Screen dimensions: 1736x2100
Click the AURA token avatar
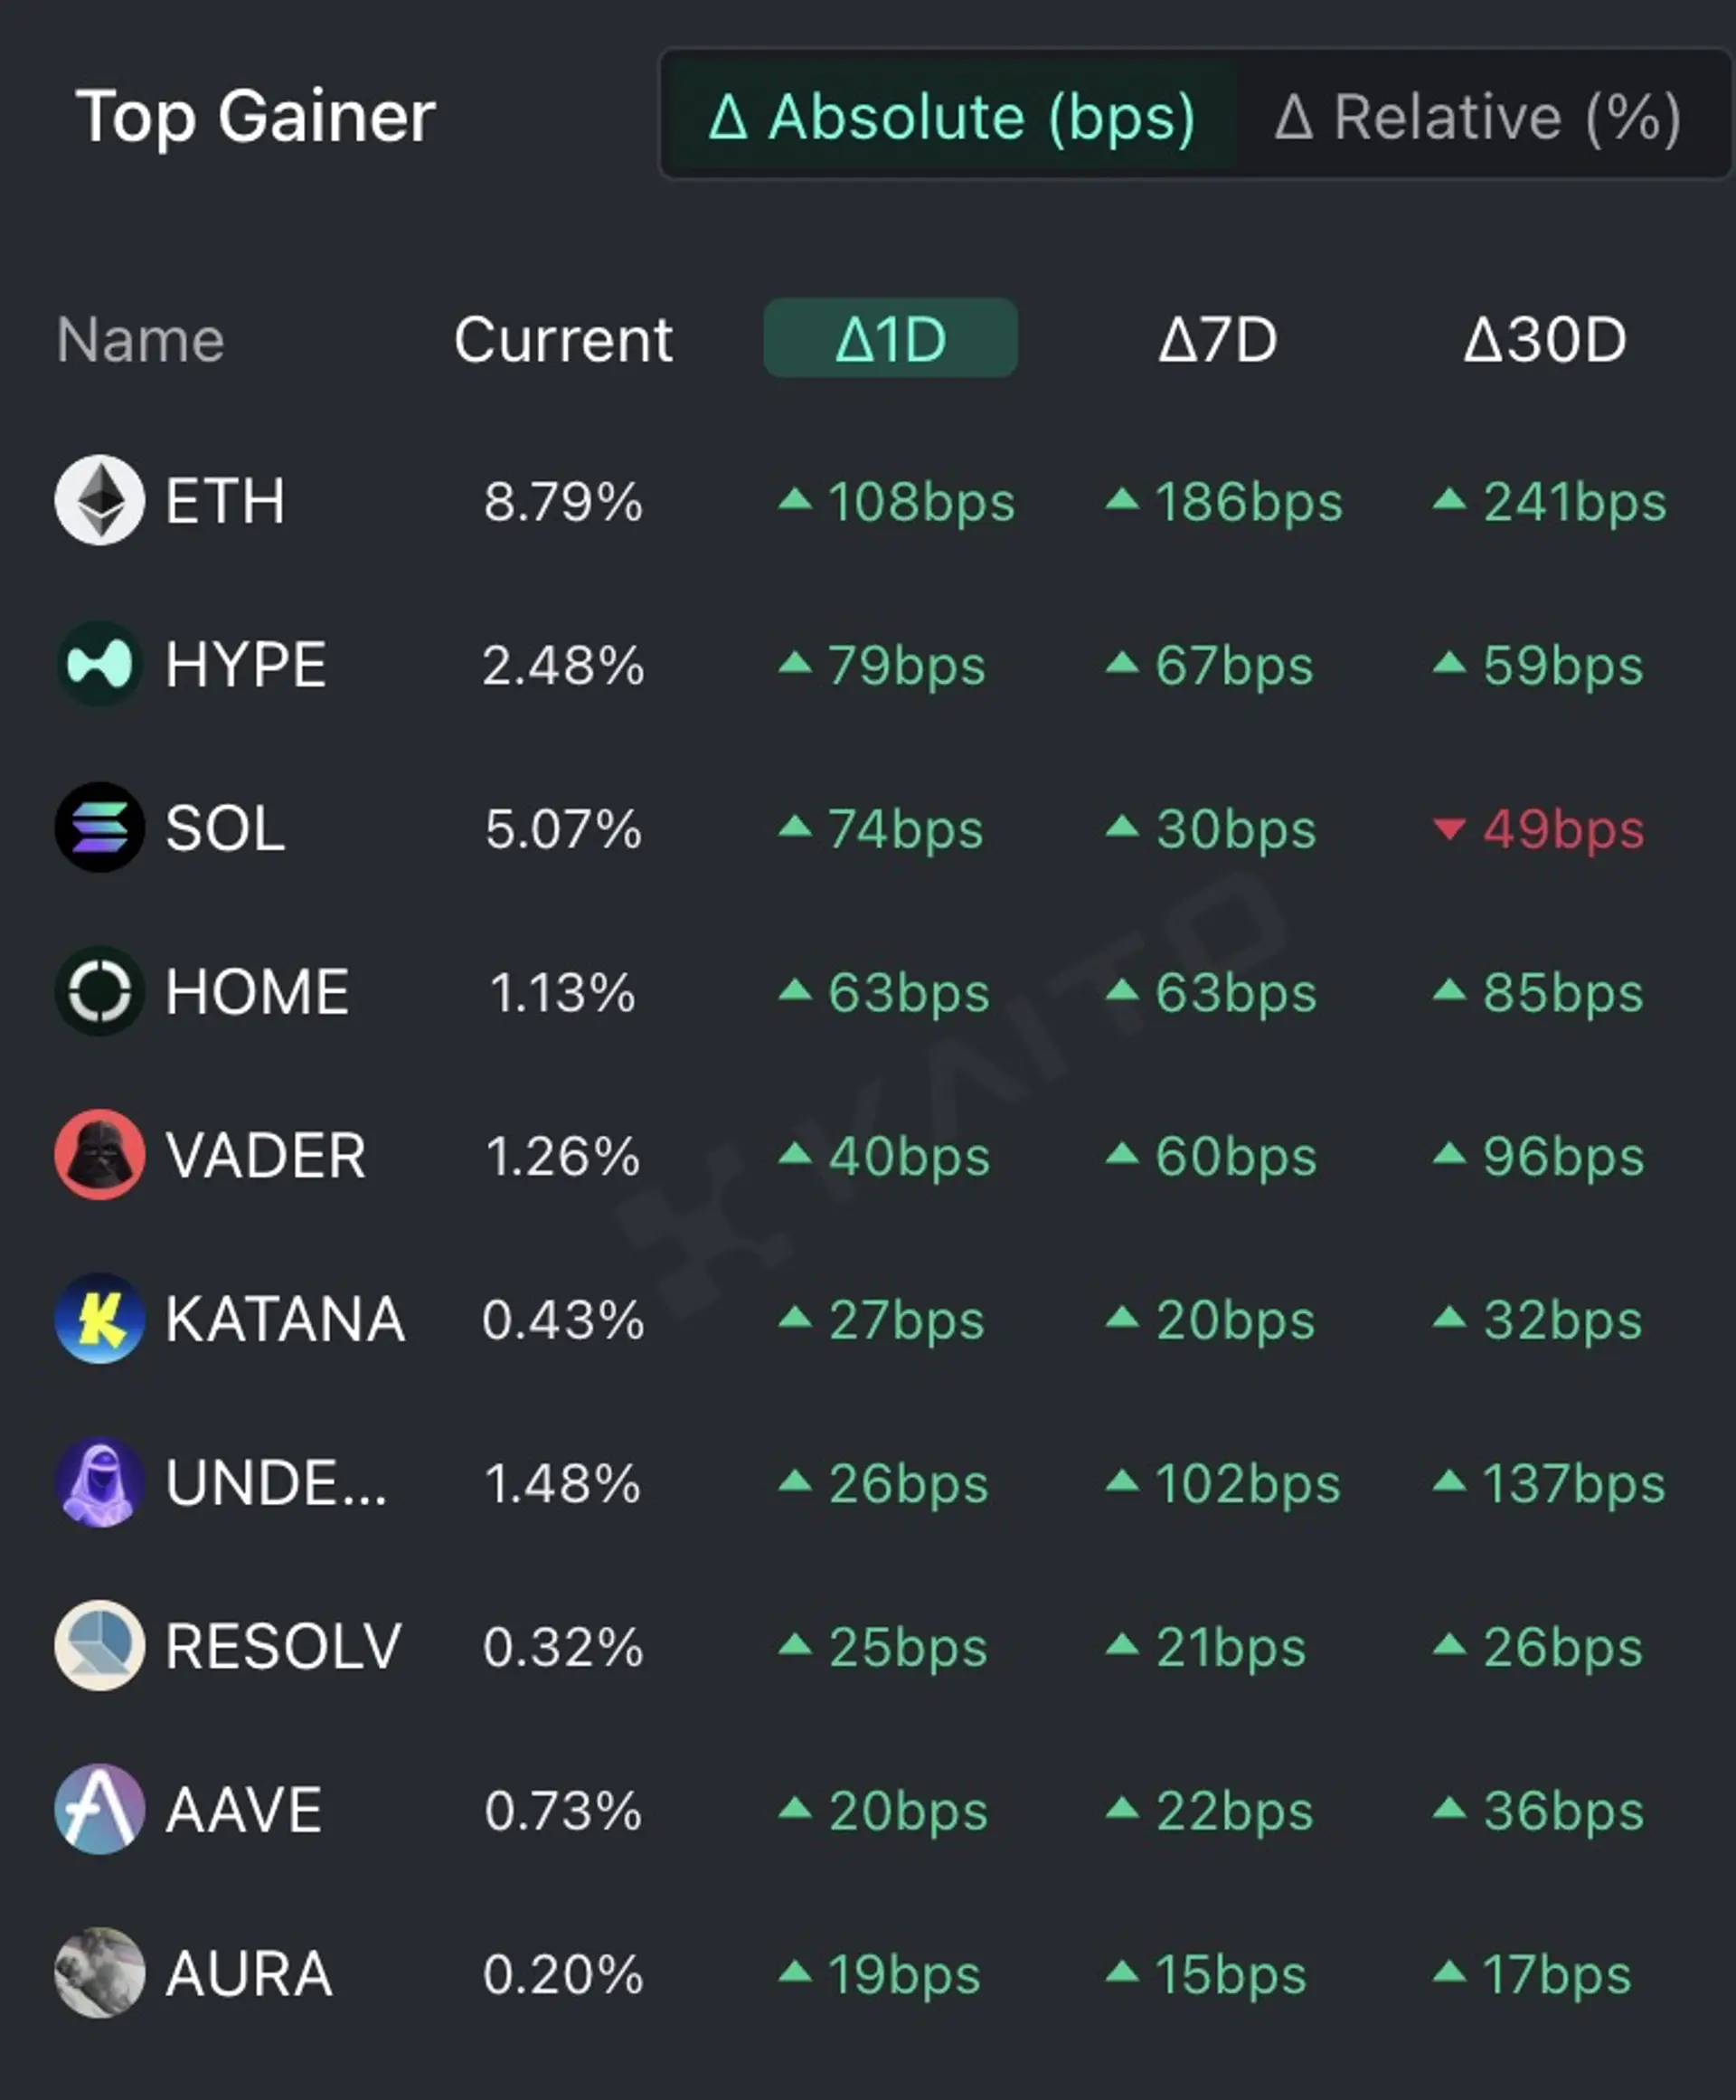pos(99,1972)
